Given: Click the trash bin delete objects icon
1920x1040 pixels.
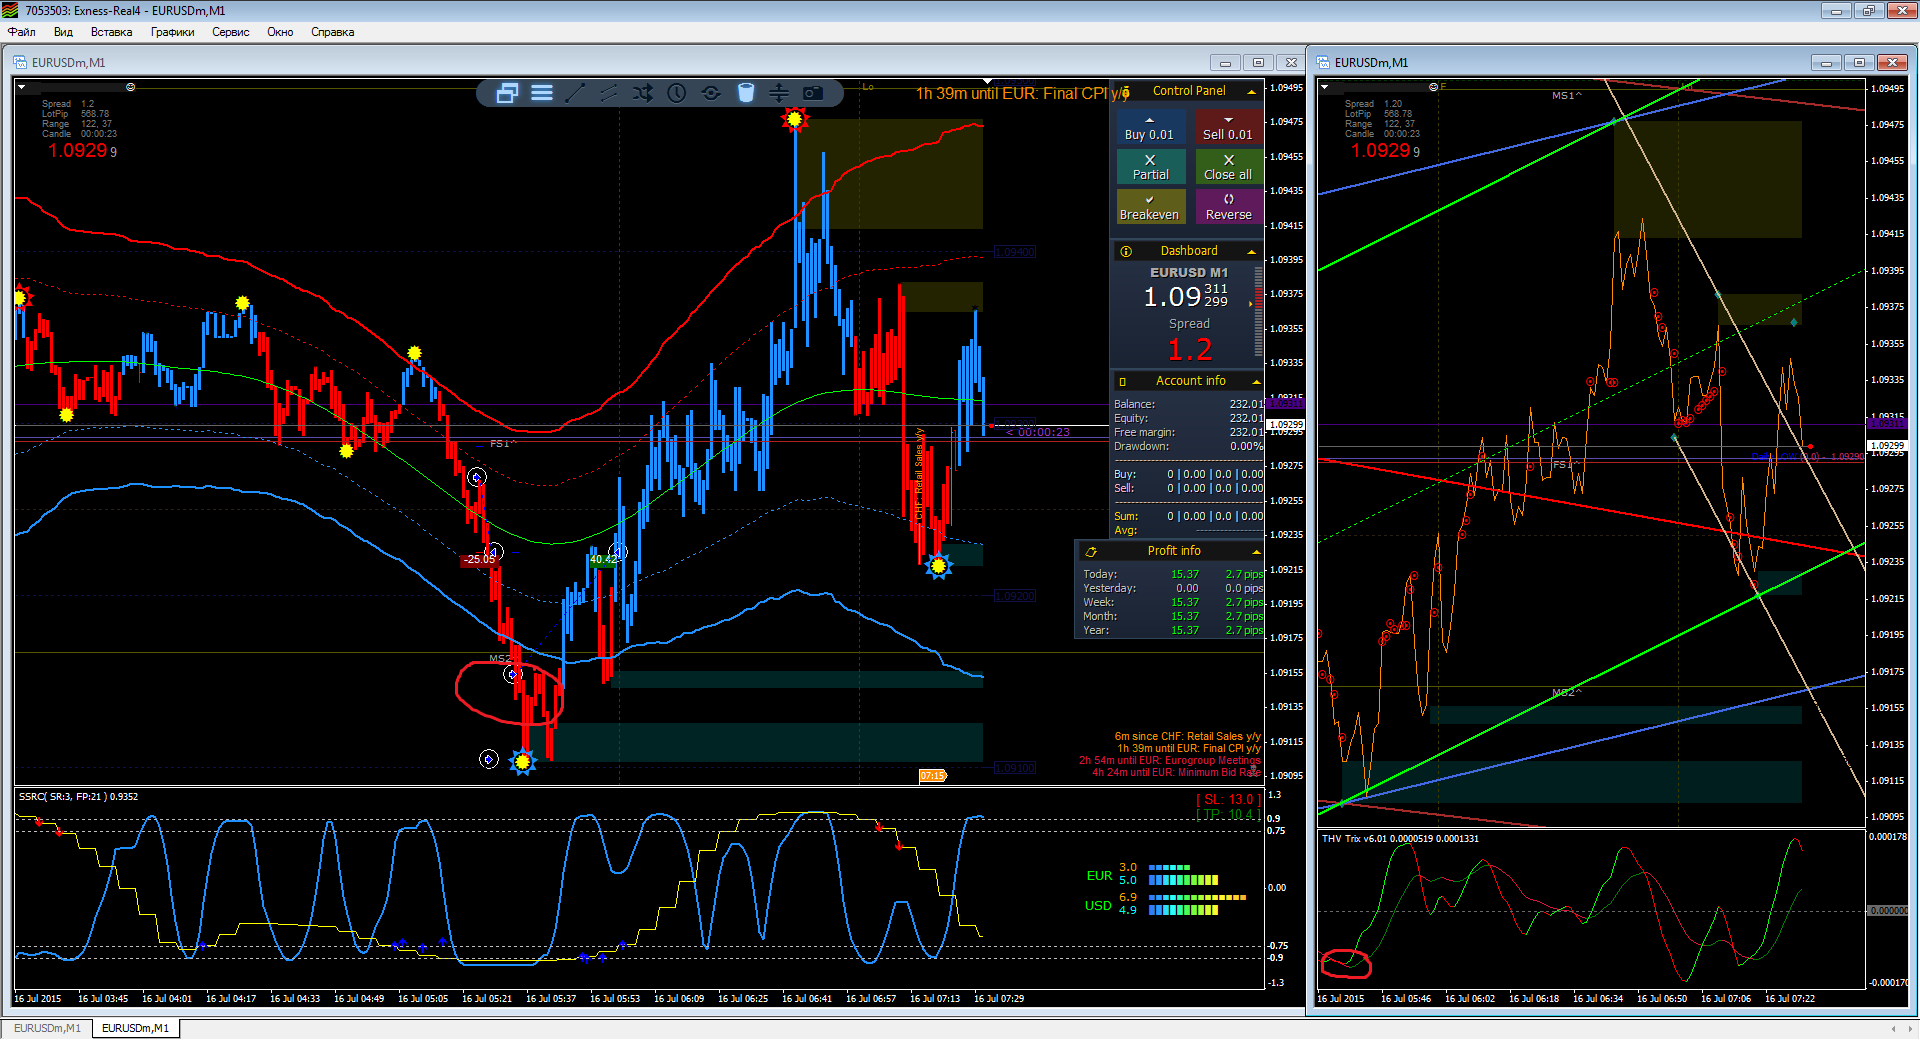Looking at the screenshot, I should pyautogui.click(x=745, y=93).
